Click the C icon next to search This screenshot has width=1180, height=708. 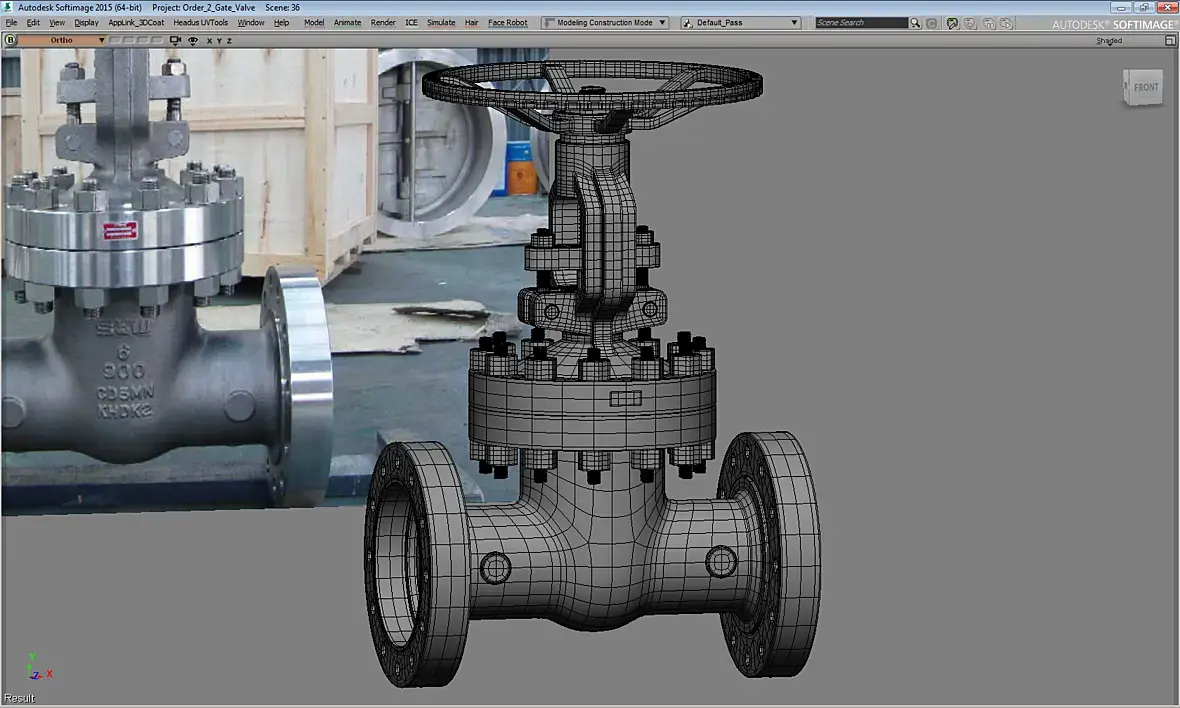tap(932, 23)
